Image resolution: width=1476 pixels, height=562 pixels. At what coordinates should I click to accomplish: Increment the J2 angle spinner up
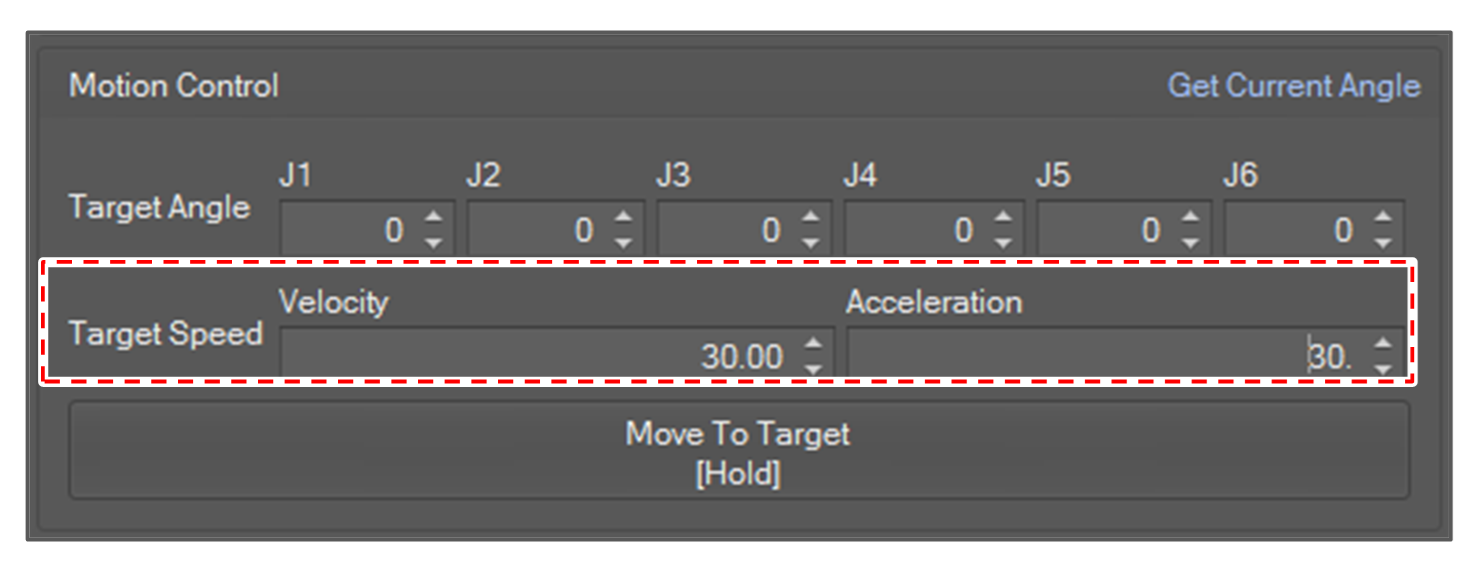622,217
